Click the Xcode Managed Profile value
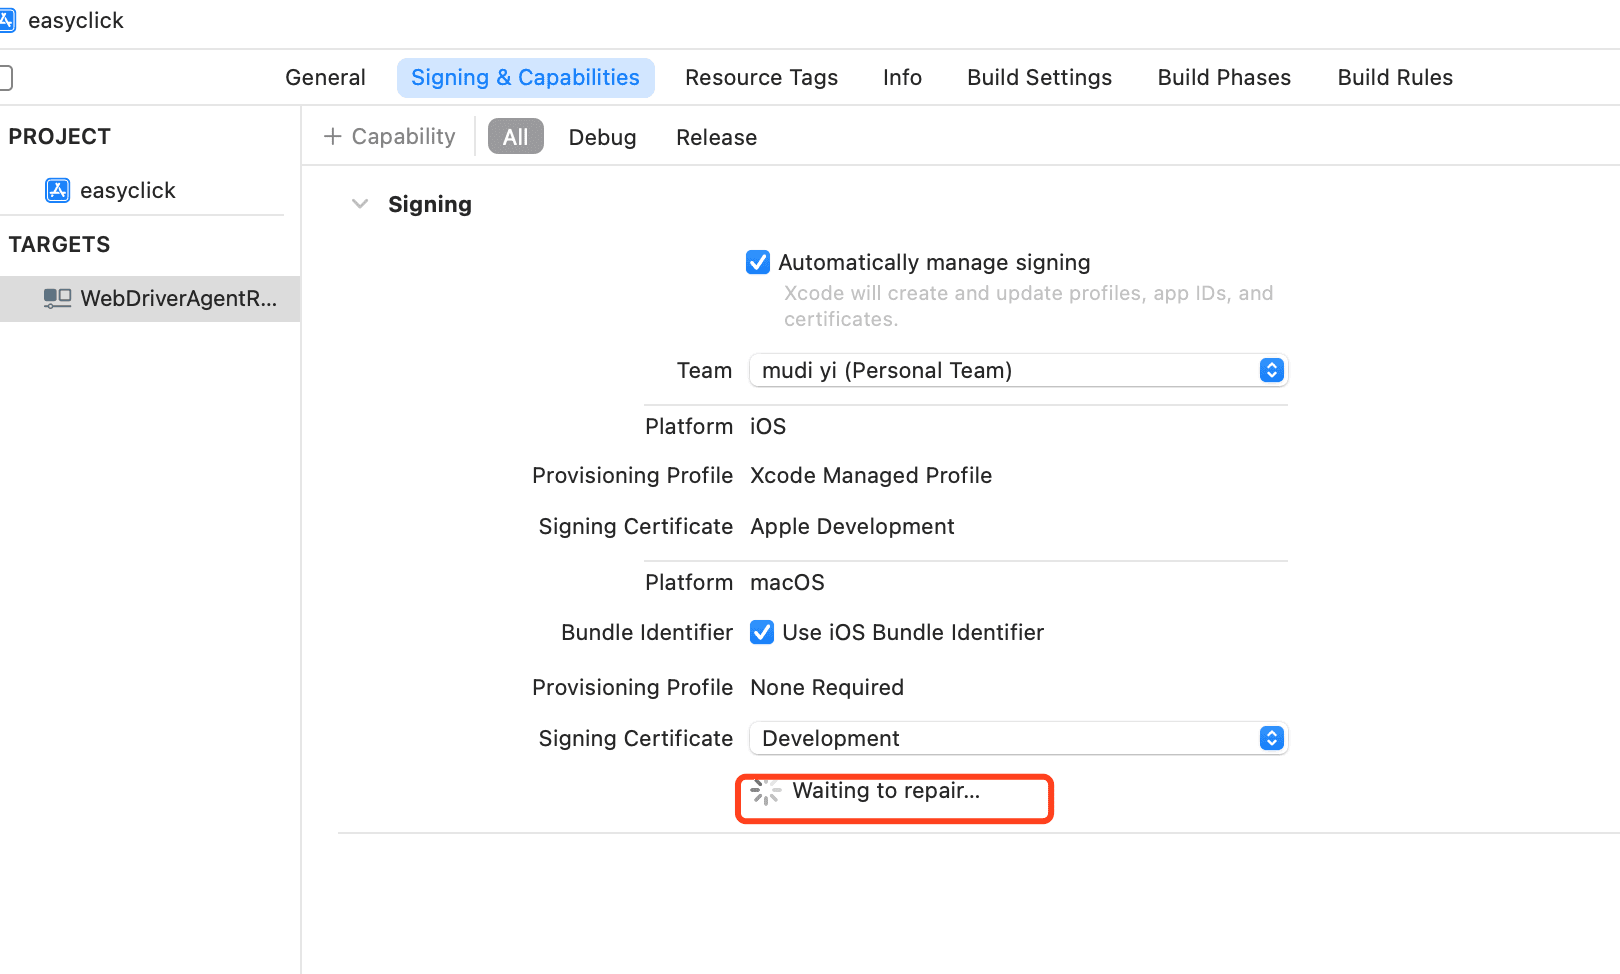The image size is (1620, 974). click(871, 475)
